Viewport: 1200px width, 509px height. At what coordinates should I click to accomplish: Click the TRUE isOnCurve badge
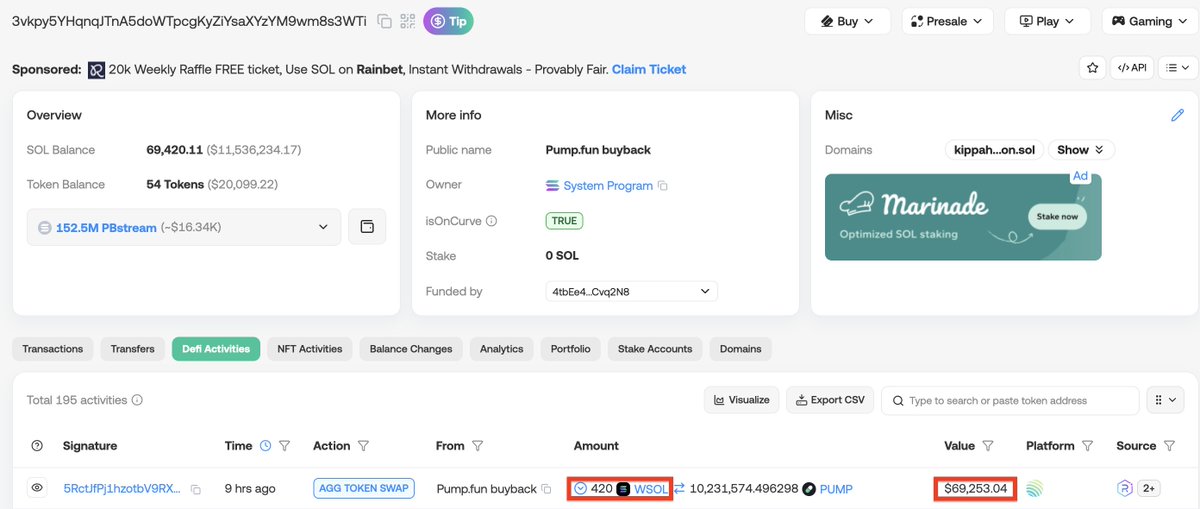click(x=564, y=221)
